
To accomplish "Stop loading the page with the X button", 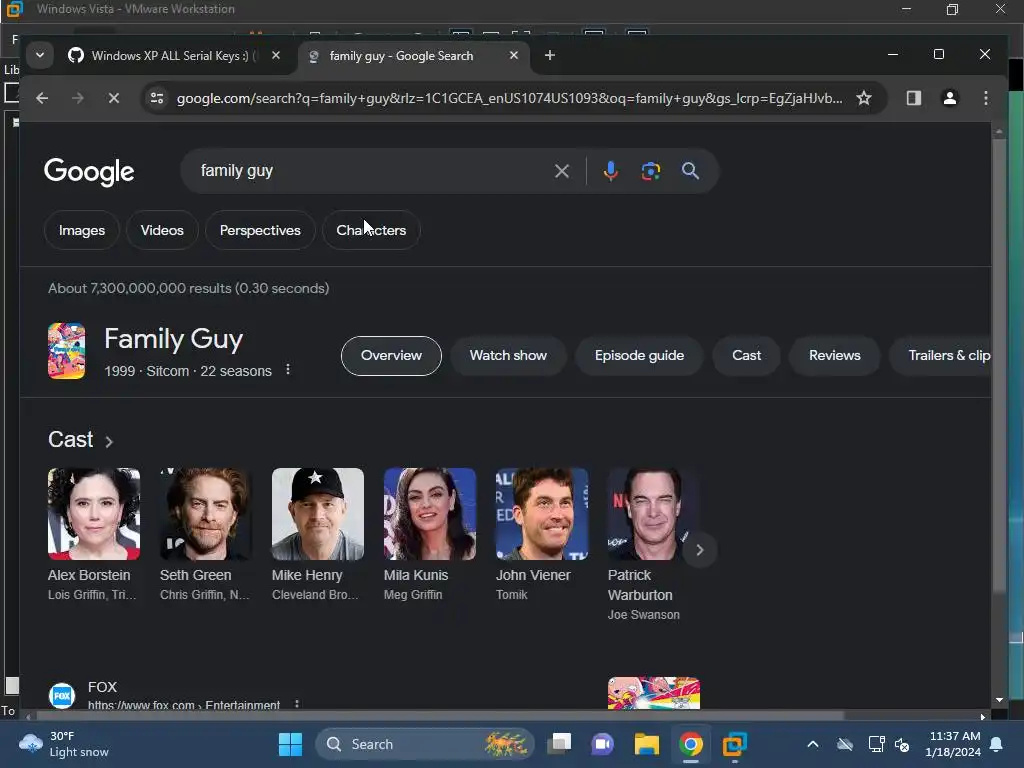I will click(x=114, y=98).
